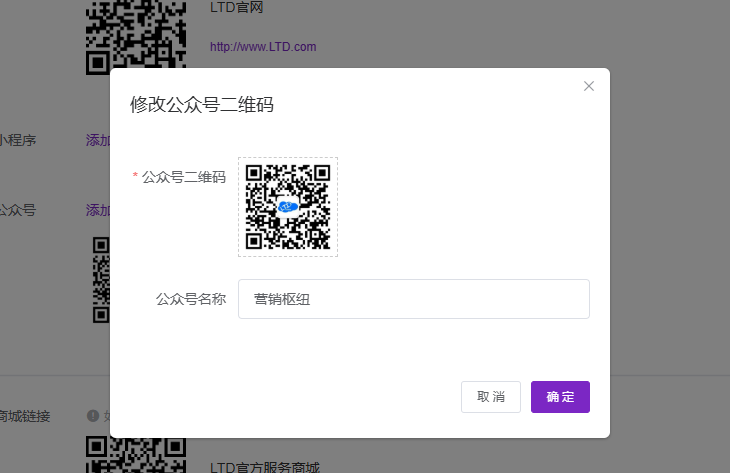Click the LTD官网 text
The width and height of the screenshot is (730, 473).
(237, 7)
